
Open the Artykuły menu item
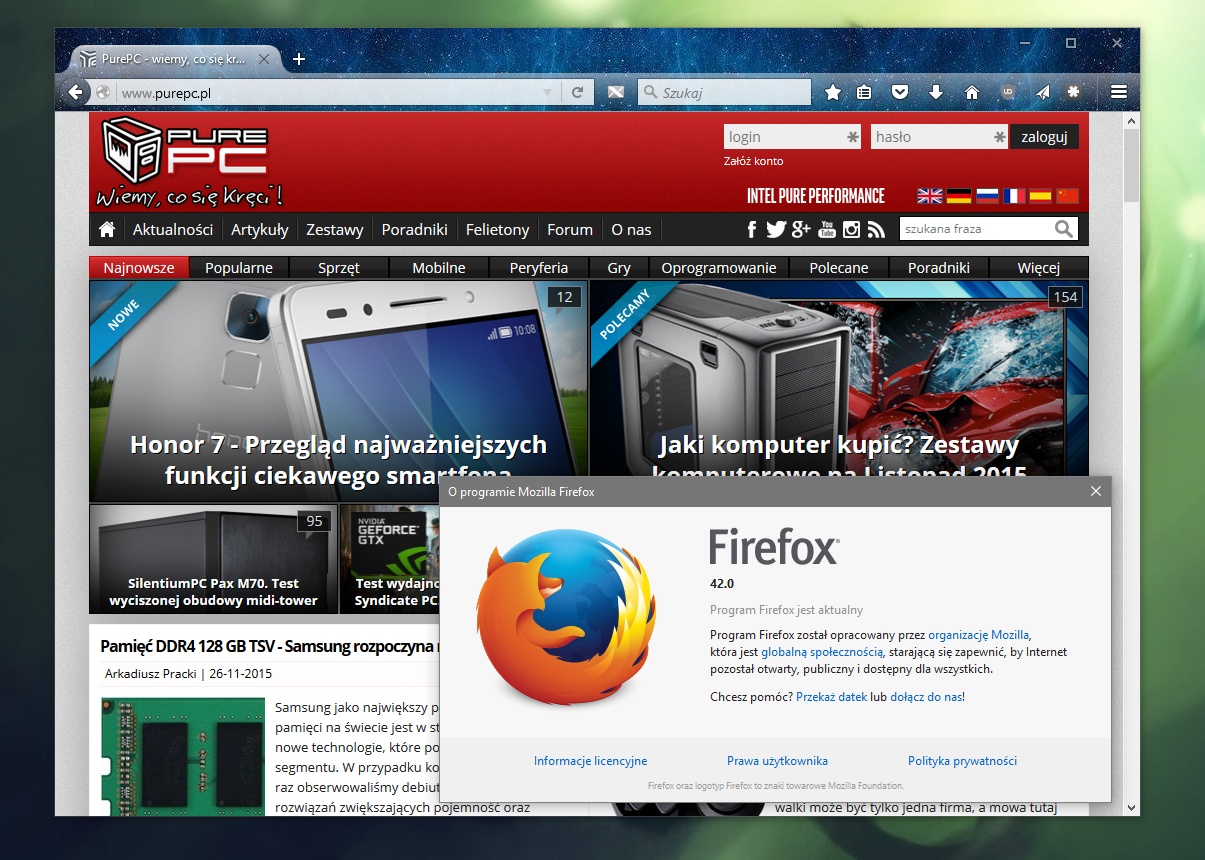coord(260,229)
